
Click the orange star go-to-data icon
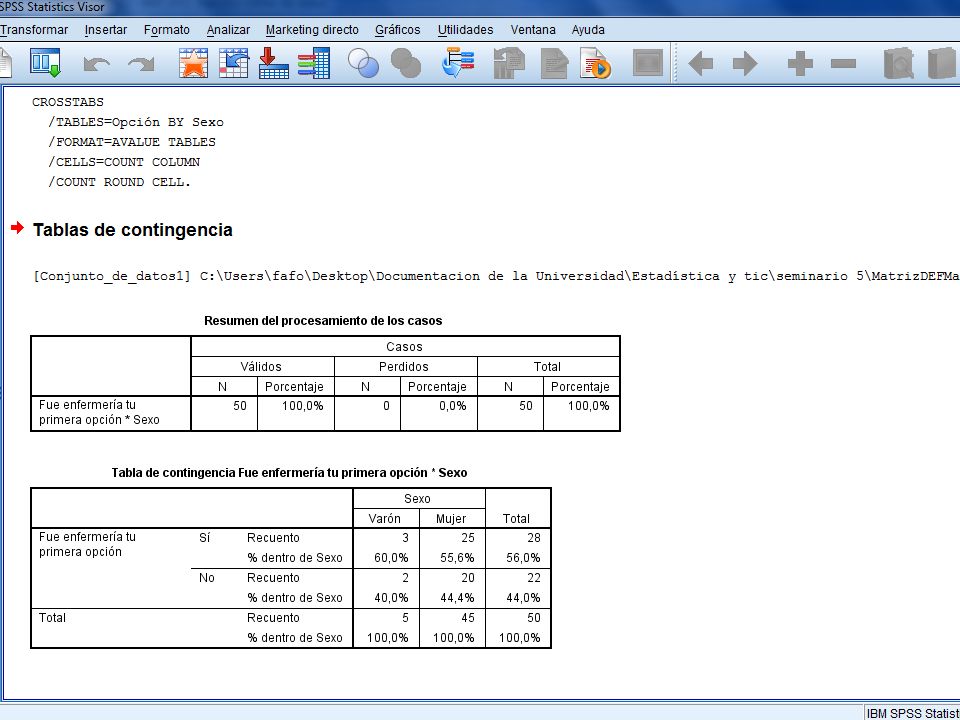(193, 63)
